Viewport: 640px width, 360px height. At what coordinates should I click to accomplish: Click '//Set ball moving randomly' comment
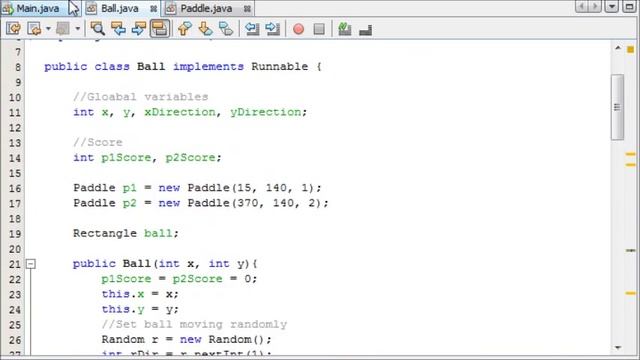(194, 324)
